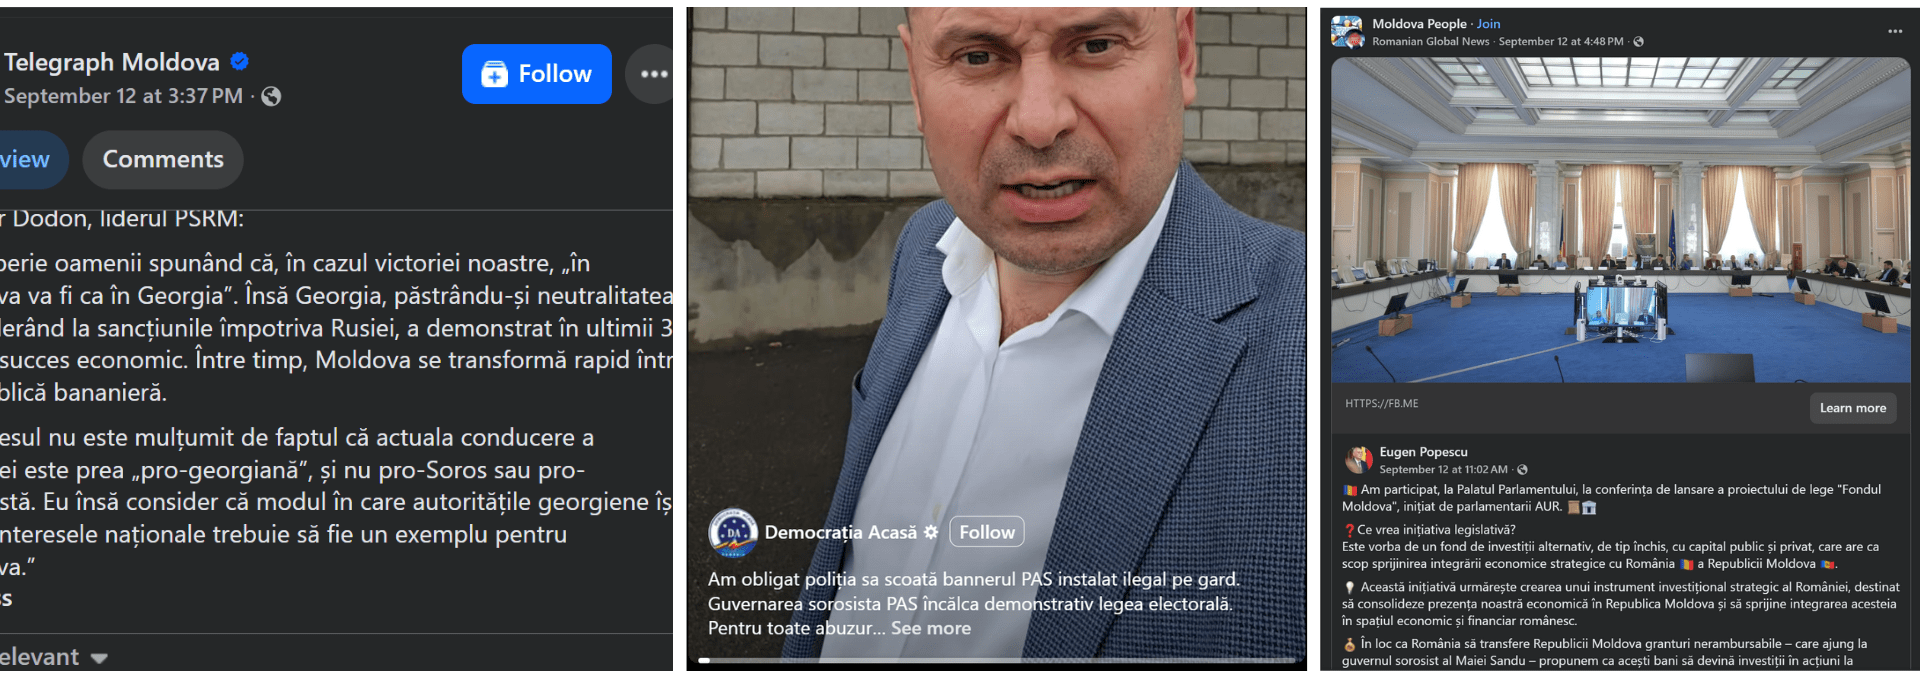This screenshot has height=681, width=1920.
Task: Click the Democrația Acasă gear badge icon
Action: (931, 532)
